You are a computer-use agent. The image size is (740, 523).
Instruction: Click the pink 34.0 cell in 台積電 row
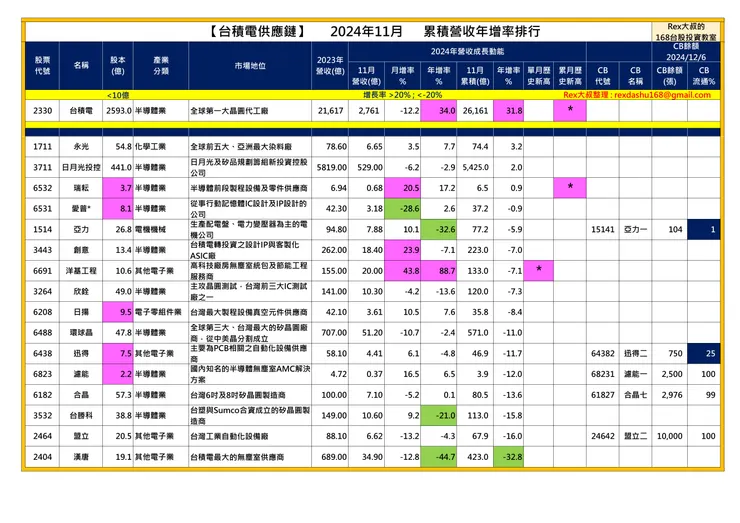tap(438, 110)
